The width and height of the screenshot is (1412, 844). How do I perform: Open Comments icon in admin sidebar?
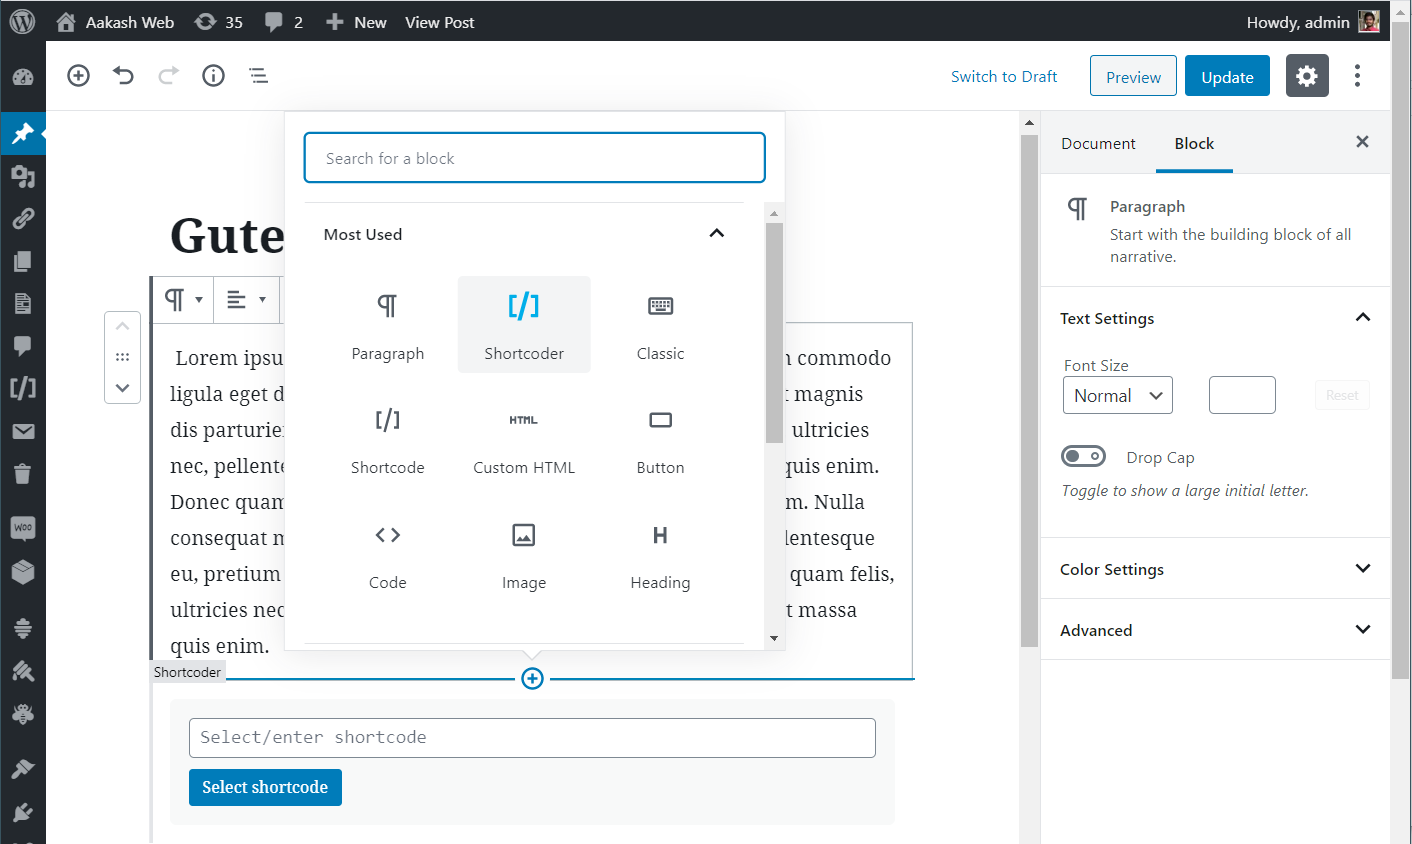[x=23, y=346]
